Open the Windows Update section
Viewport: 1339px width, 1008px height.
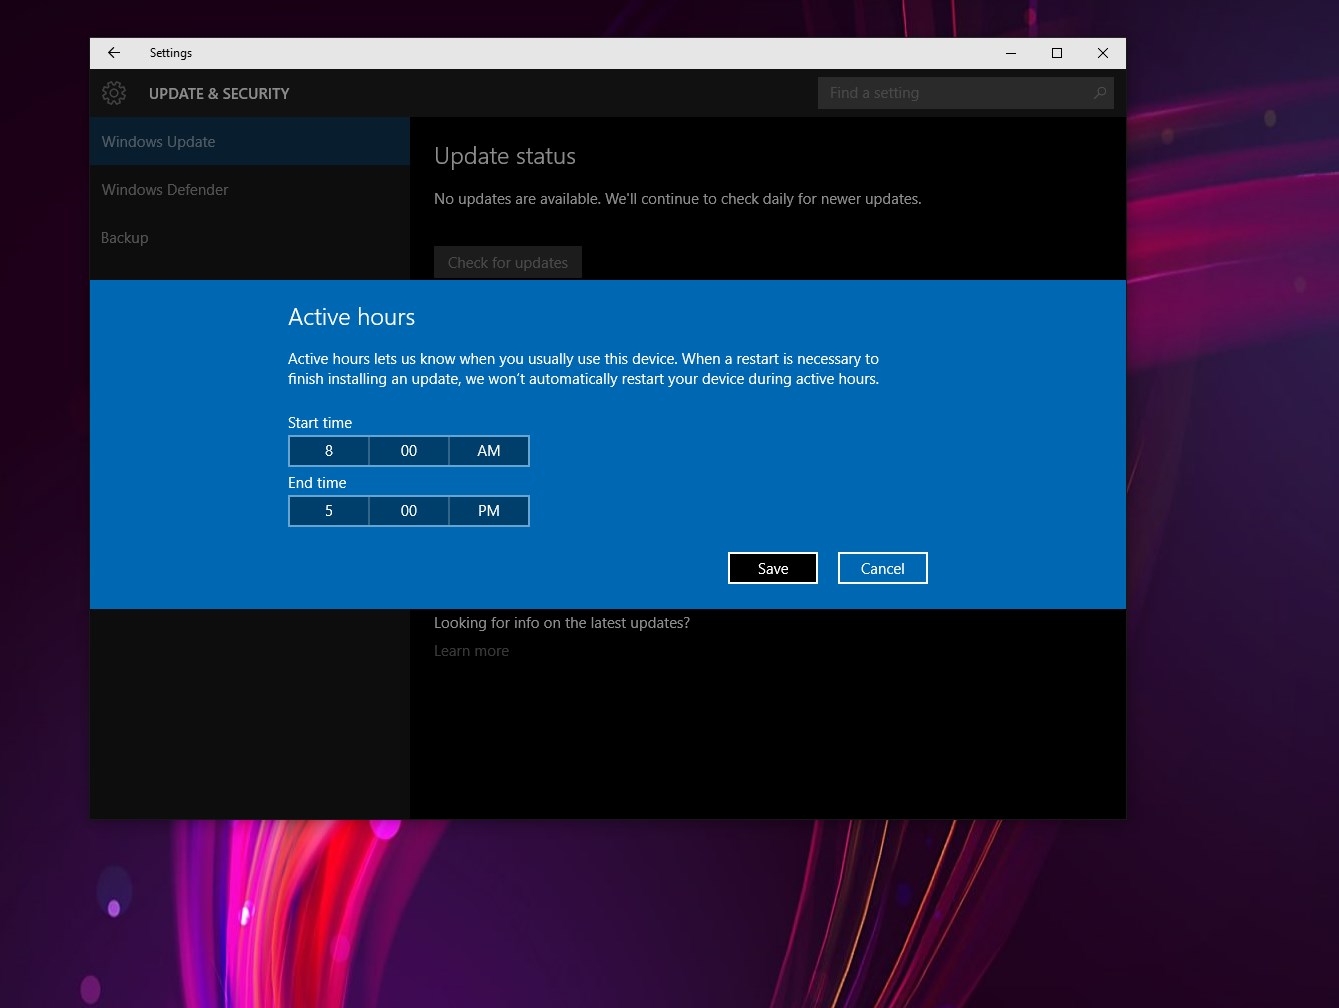click(158, 142)
